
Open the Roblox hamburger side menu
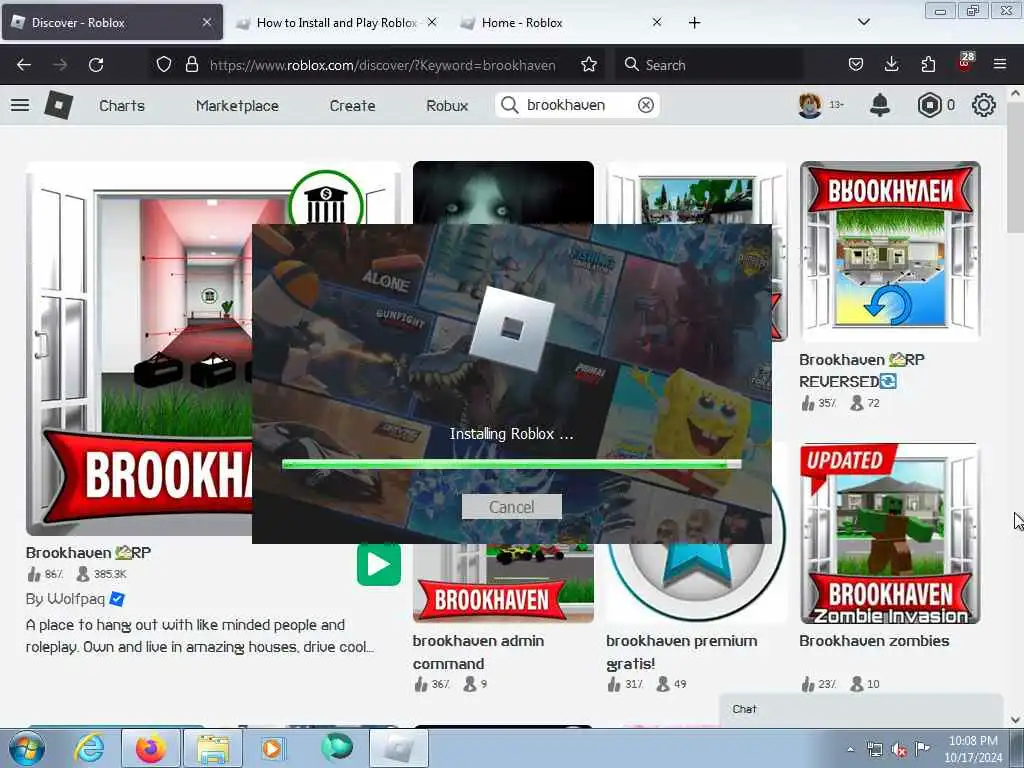click(x=20, y=105)
